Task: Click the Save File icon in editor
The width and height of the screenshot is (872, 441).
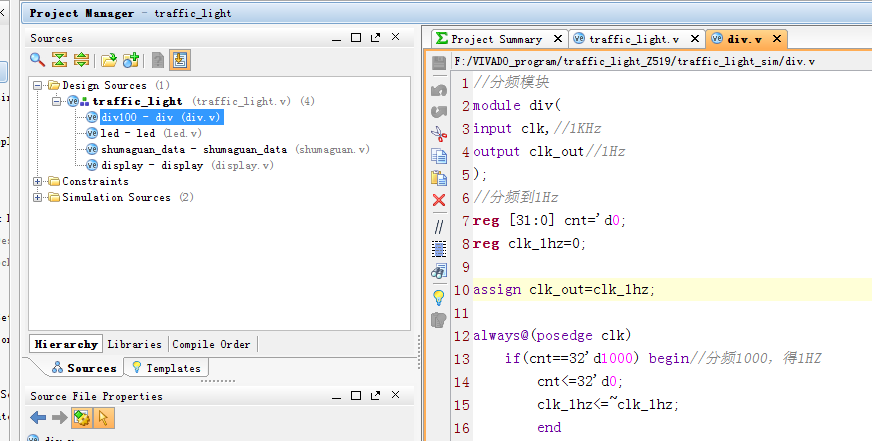Action: pyautogui.click(x=439, y=62)
